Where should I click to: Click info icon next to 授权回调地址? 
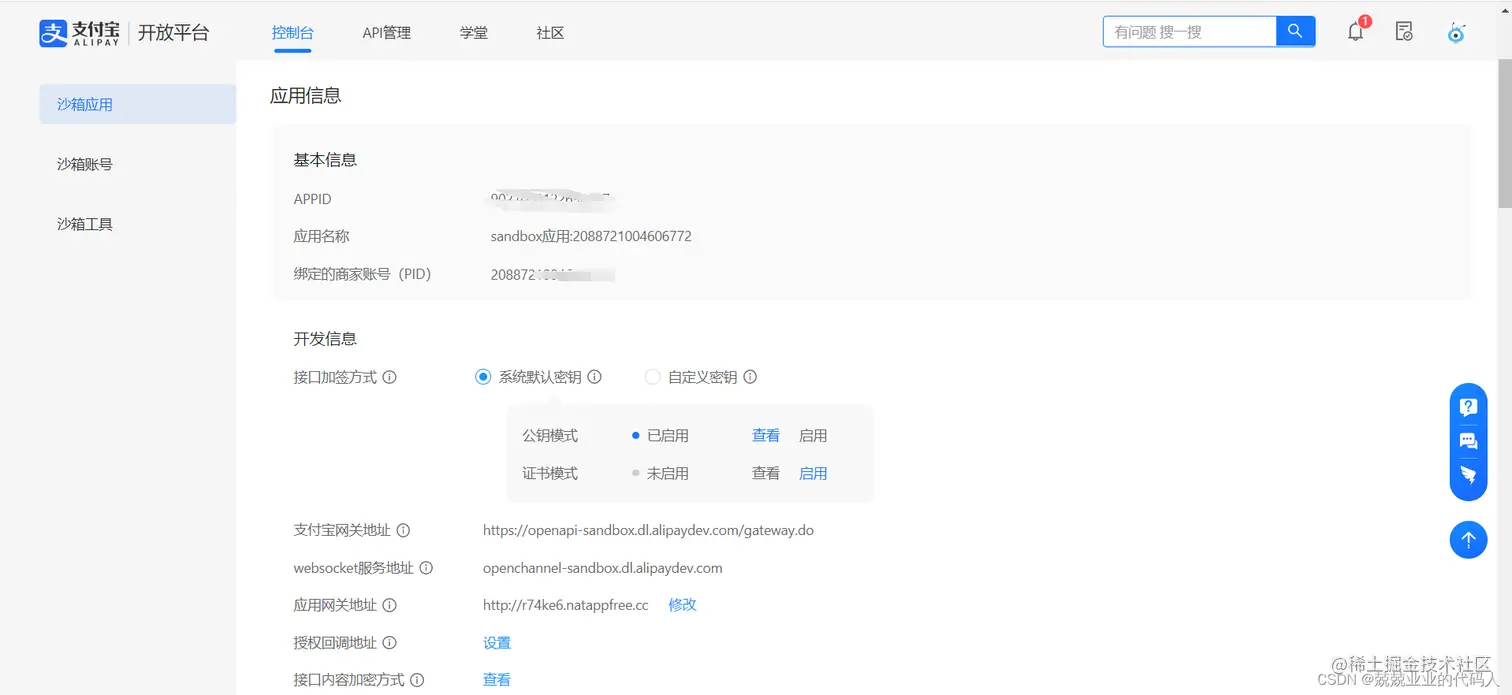tap(390, 643)
